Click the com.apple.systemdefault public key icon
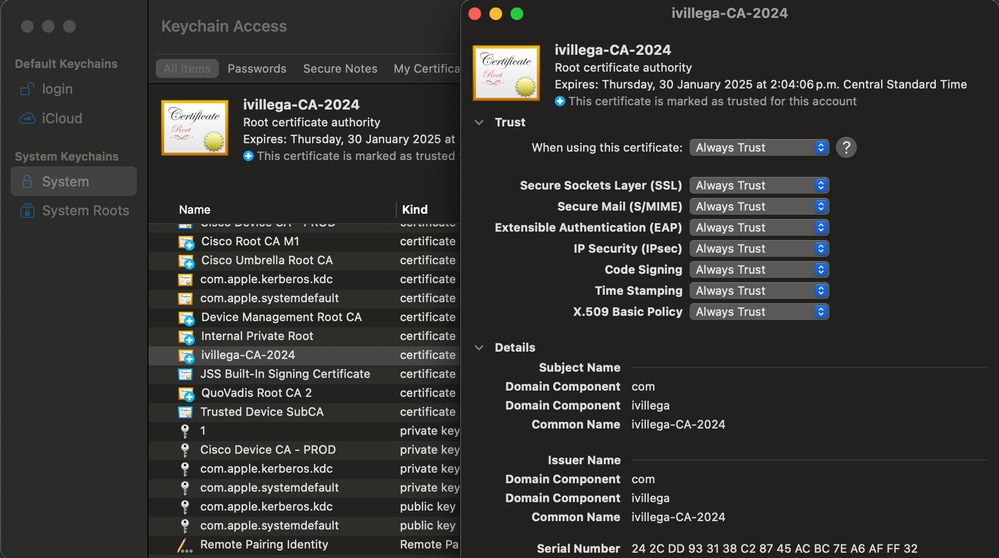Screen dimensions: 999x558 (185, 526)
